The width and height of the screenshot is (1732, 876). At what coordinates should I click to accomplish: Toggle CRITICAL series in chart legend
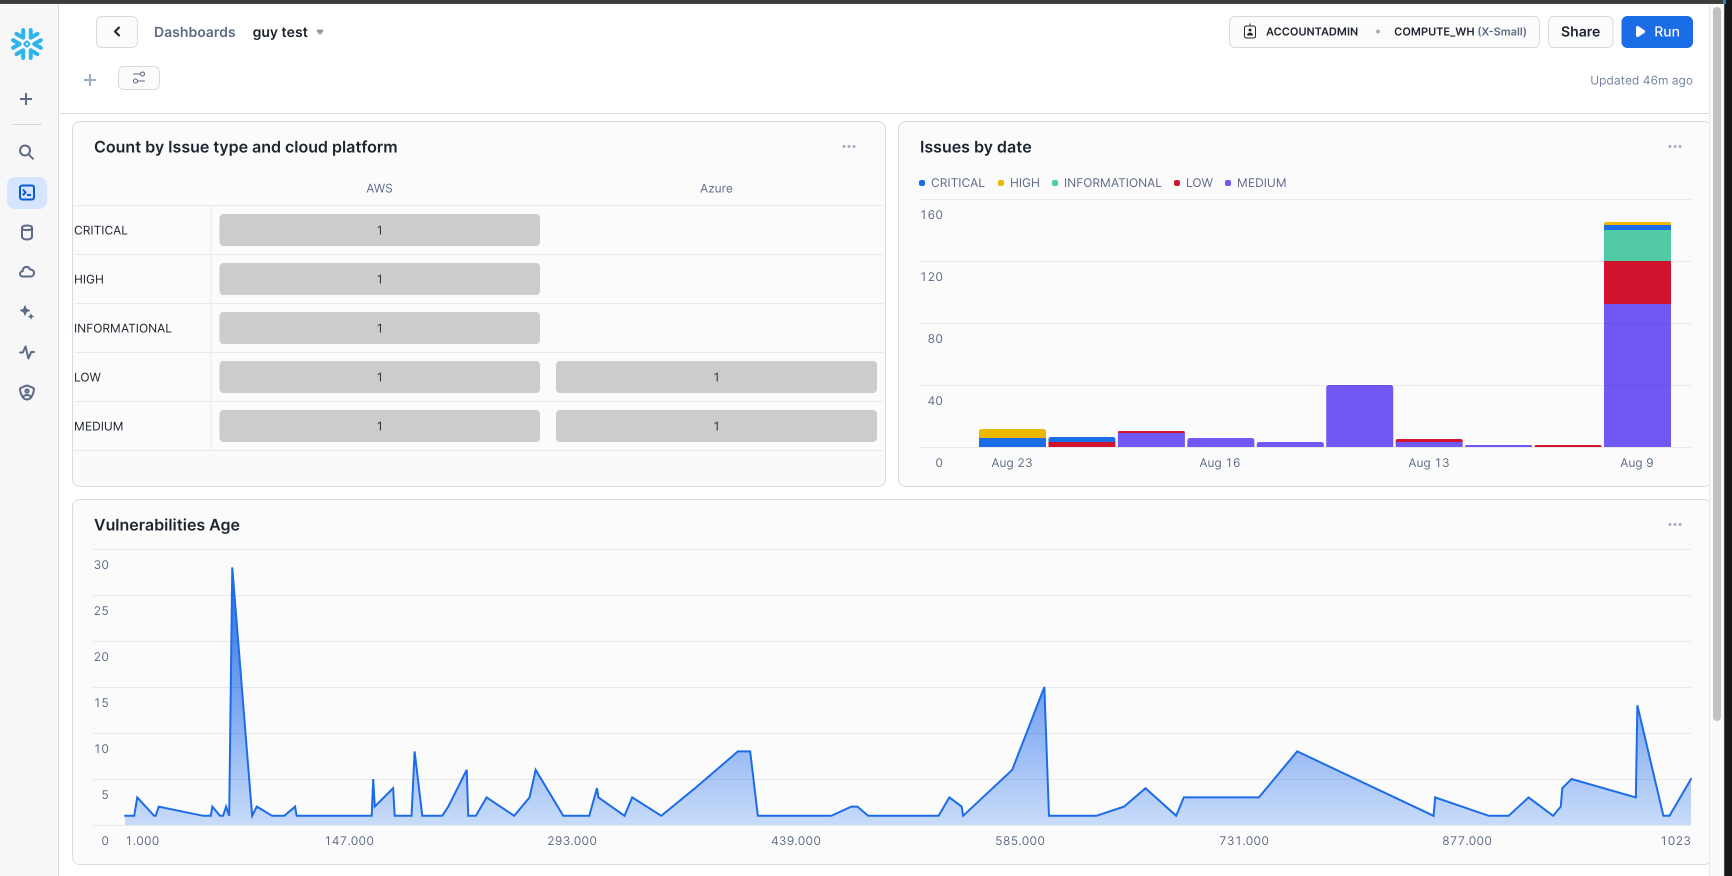951,183
